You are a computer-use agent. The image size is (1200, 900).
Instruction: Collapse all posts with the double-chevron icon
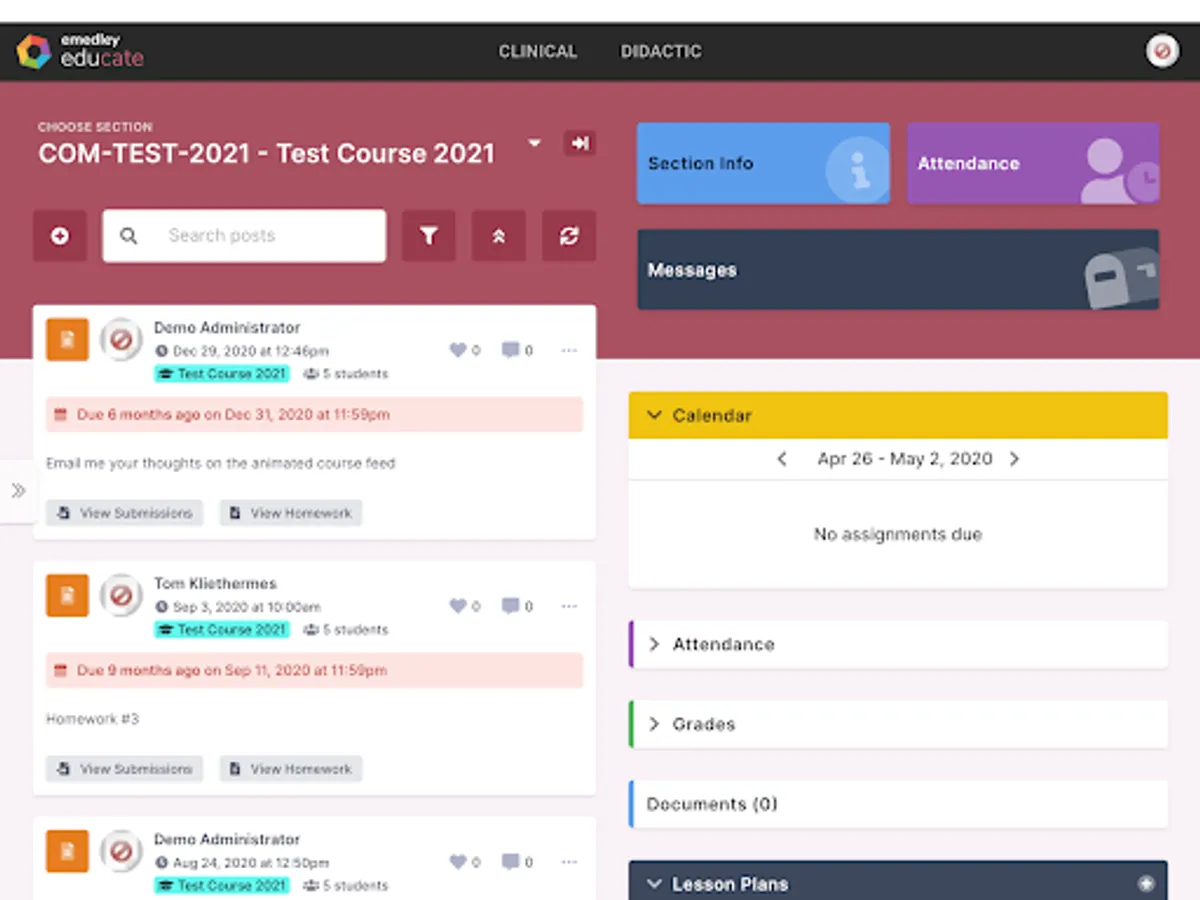498,236
